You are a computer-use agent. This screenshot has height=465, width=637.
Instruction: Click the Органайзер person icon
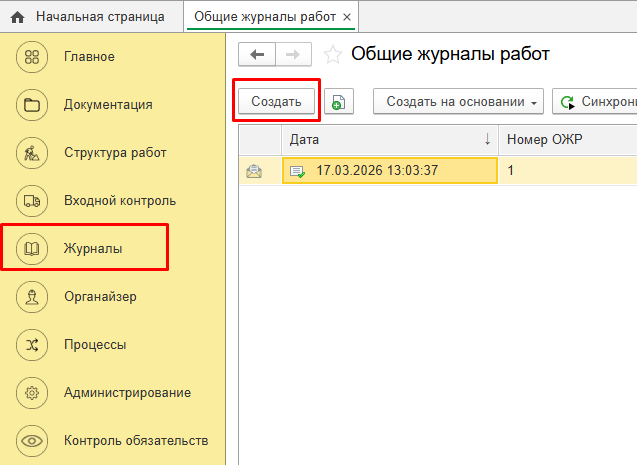point(33,296)
